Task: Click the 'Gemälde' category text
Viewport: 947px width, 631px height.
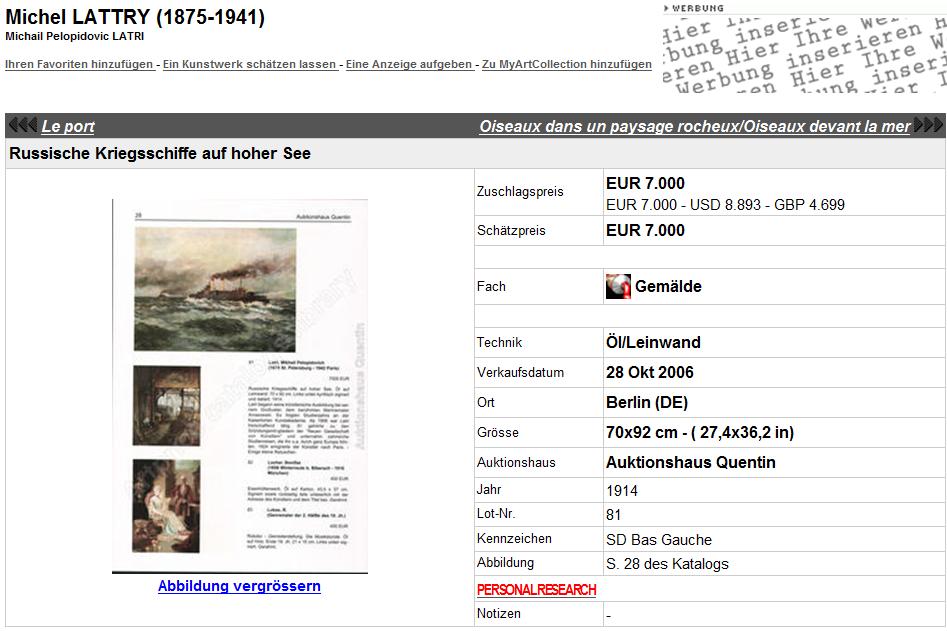Action: click(668, 287)
